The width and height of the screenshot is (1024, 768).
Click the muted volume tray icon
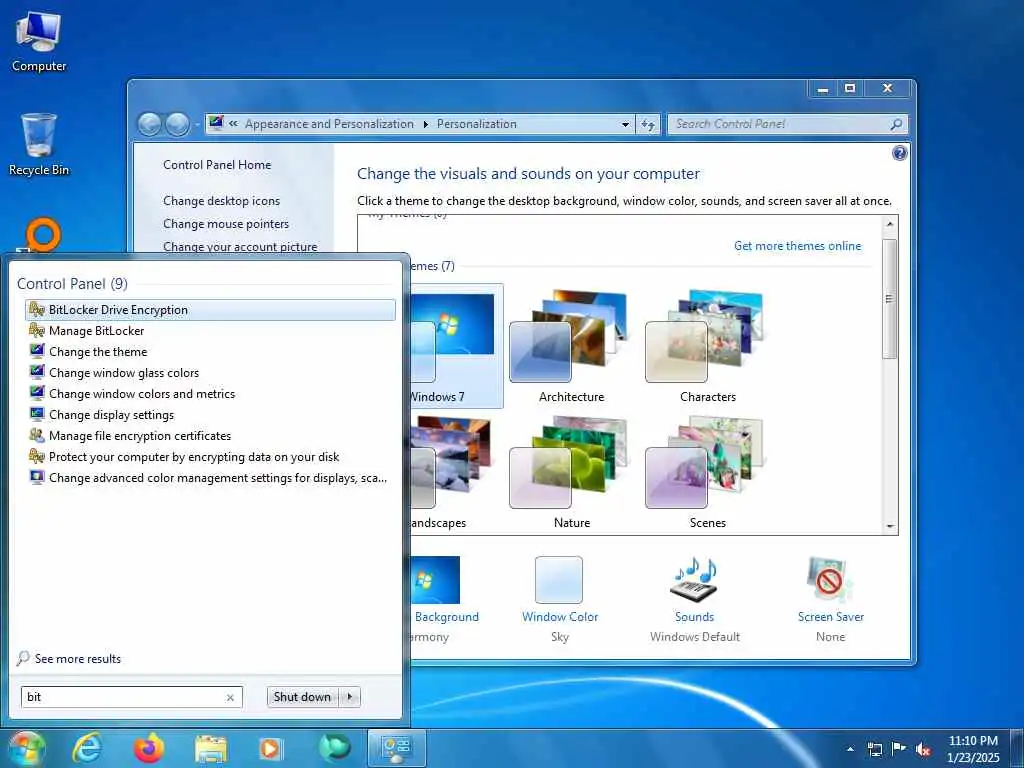(923, 749)
